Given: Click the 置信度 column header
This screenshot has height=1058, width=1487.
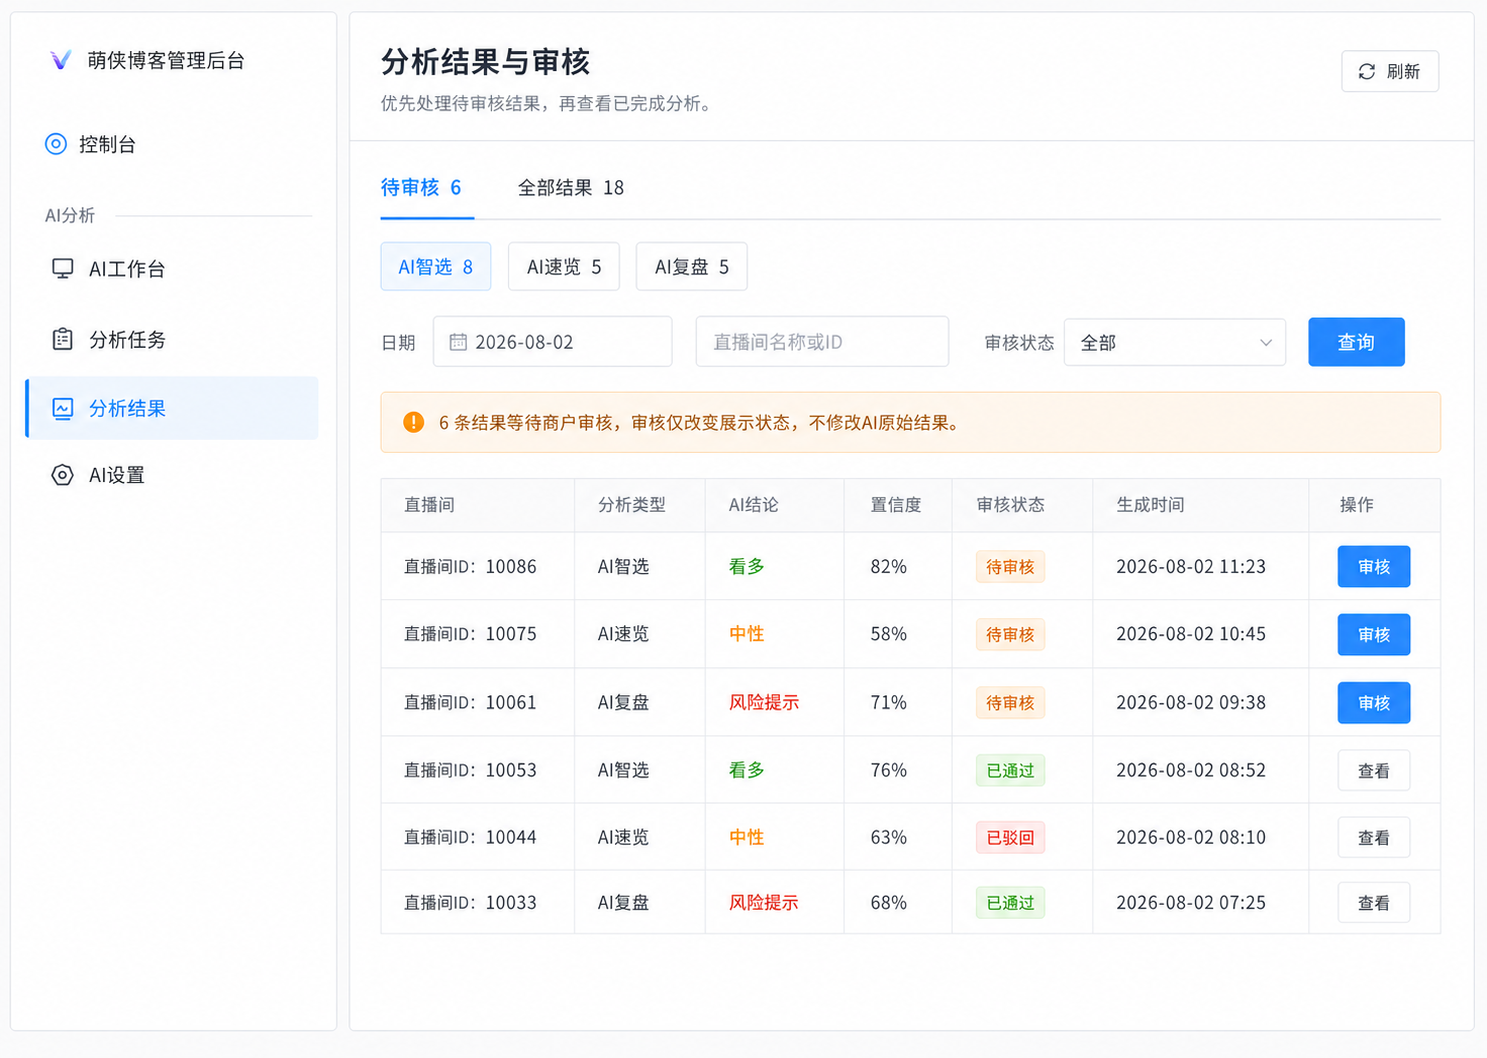Looking at the screenshot, I should click(896, 505).
